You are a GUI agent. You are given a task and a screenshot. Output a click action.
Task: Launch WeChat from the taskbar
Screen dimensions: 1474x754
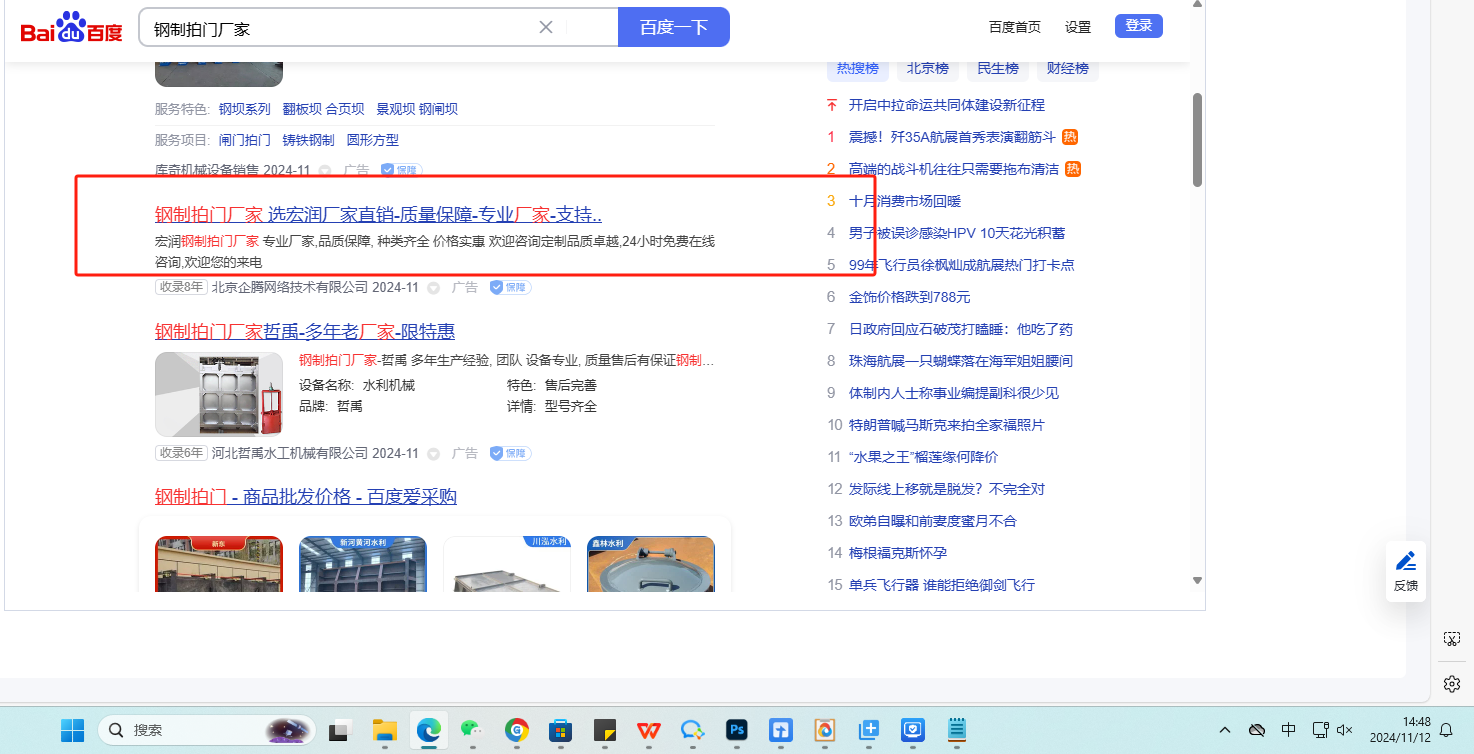472,730
